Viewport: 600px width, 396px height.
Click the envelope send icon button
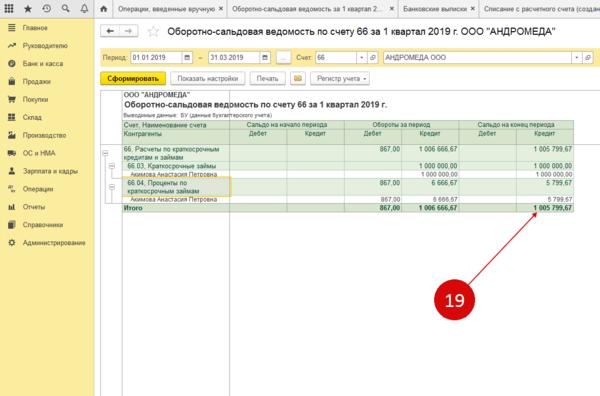click(298, 78)
